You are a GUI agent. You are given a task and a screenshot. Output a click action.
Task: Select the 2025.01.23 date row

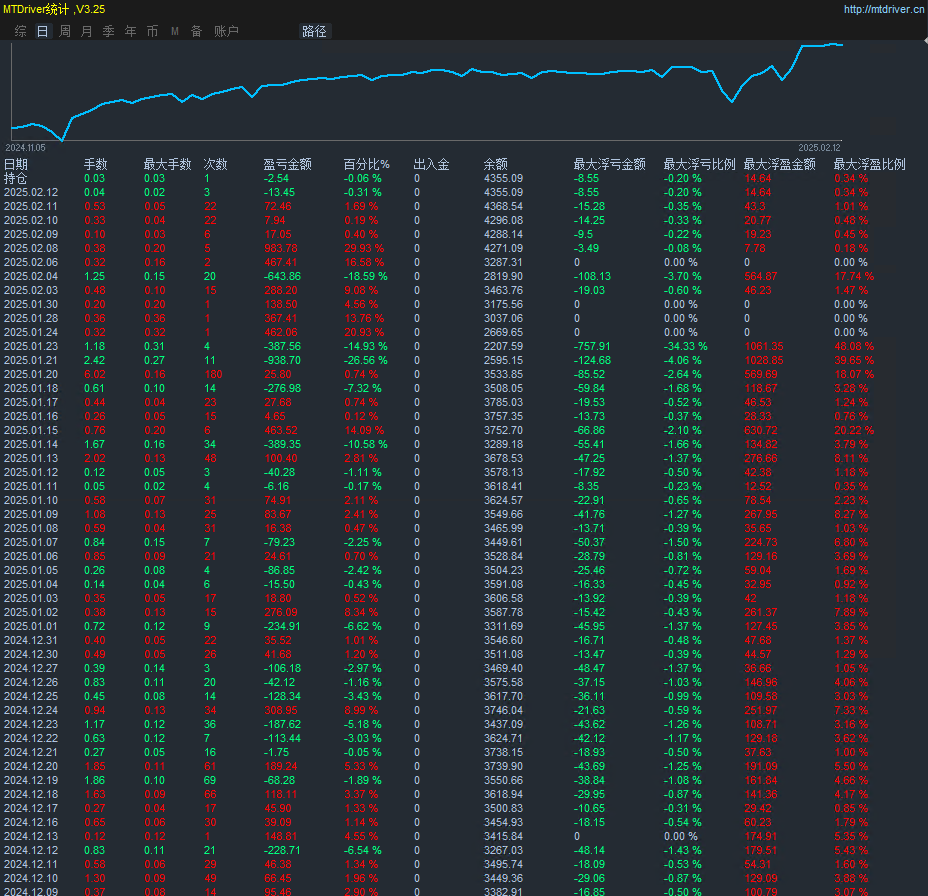click(31, 346)
